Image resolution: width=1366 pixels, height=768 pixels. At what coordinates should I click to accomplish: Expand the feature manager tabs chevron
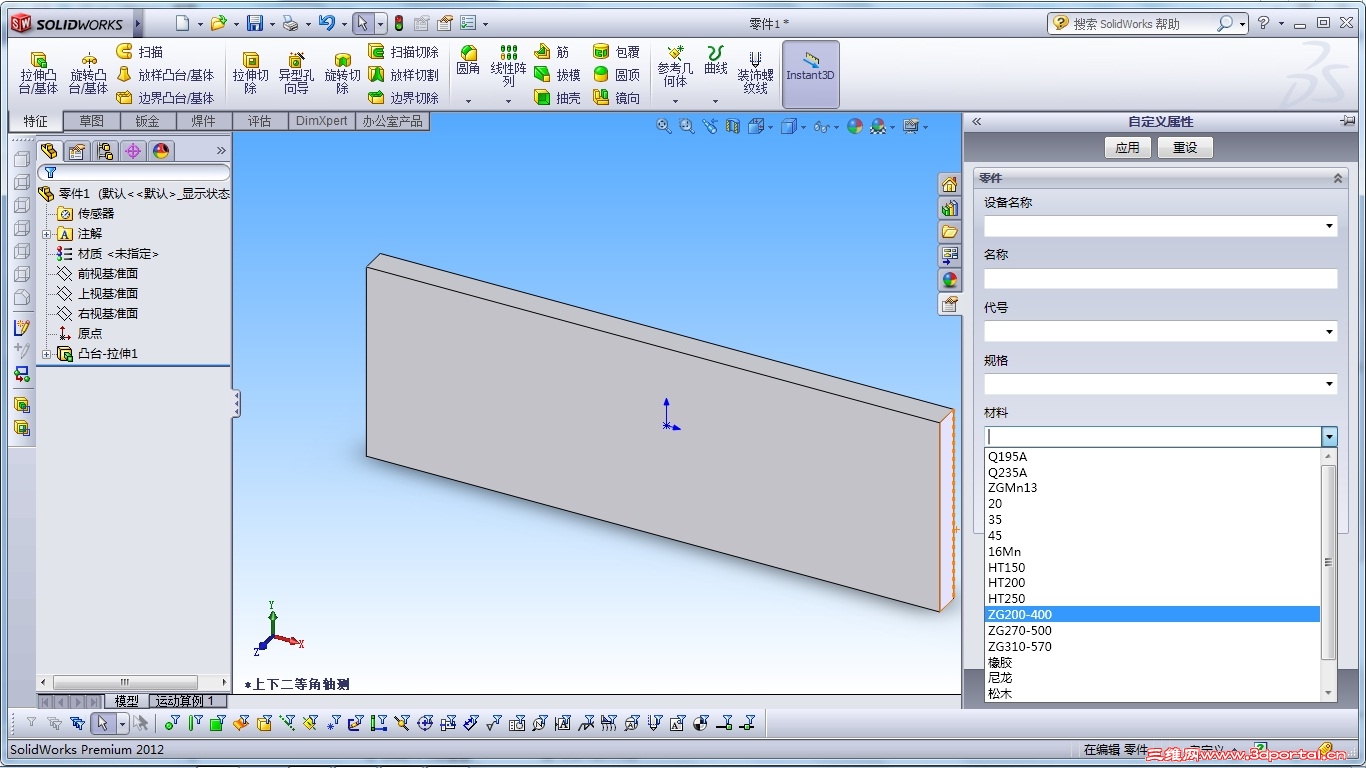click(221, 151)
